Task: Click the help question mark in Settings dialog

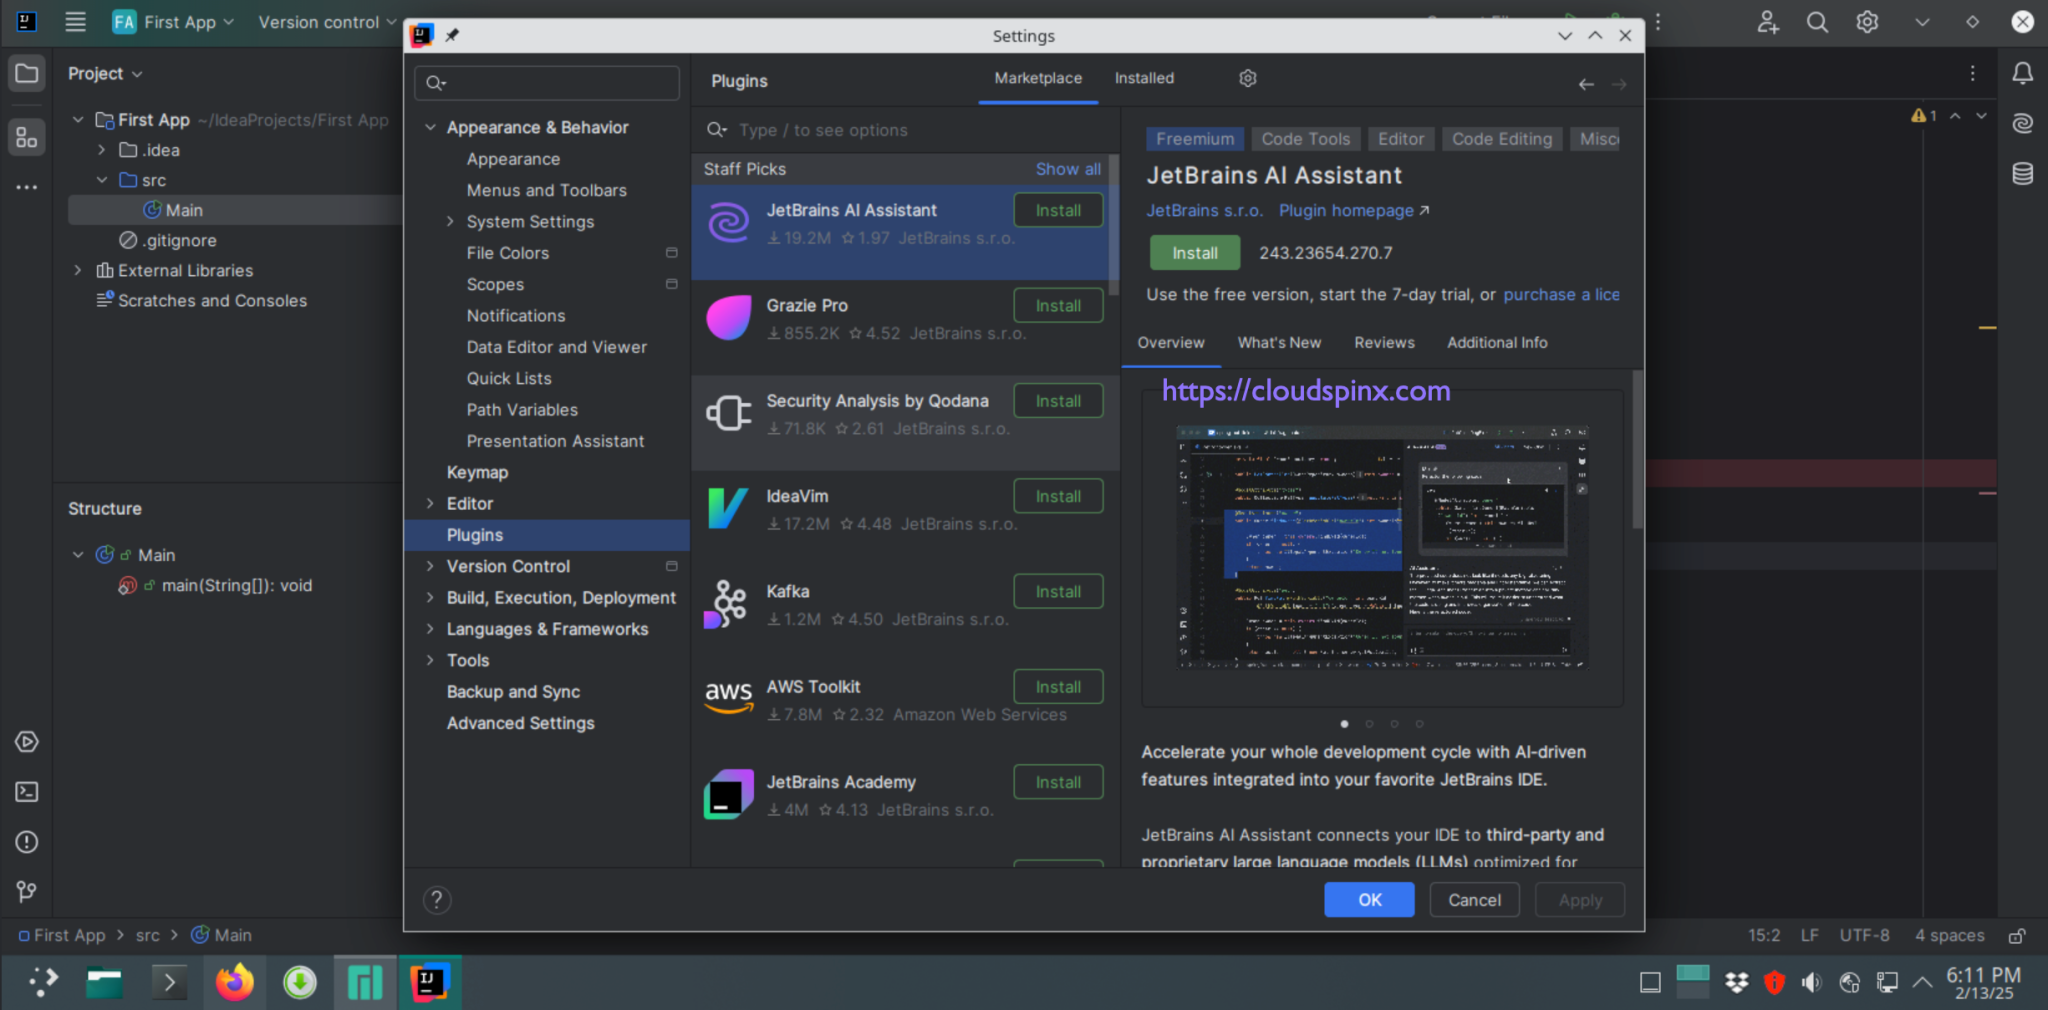Action: 437,899
